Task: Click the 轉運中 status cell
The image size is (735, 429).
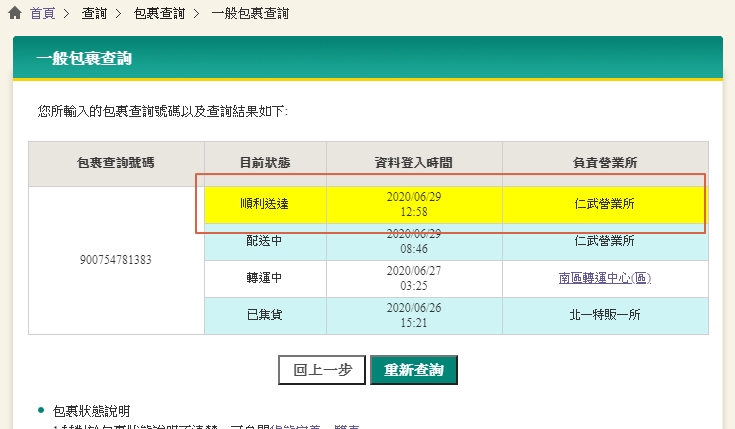Action: pyautogui.click(x=264, y=278)
